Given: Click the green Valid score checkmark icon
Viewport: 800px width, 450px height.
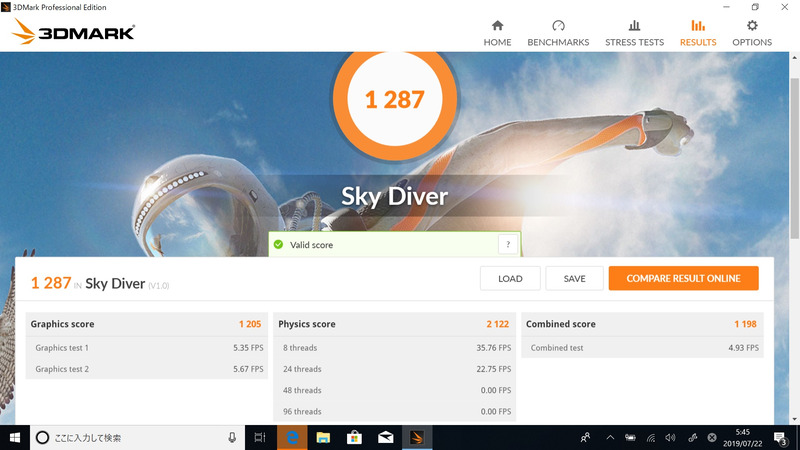Looking at the screenshot, I should point(278,244).
